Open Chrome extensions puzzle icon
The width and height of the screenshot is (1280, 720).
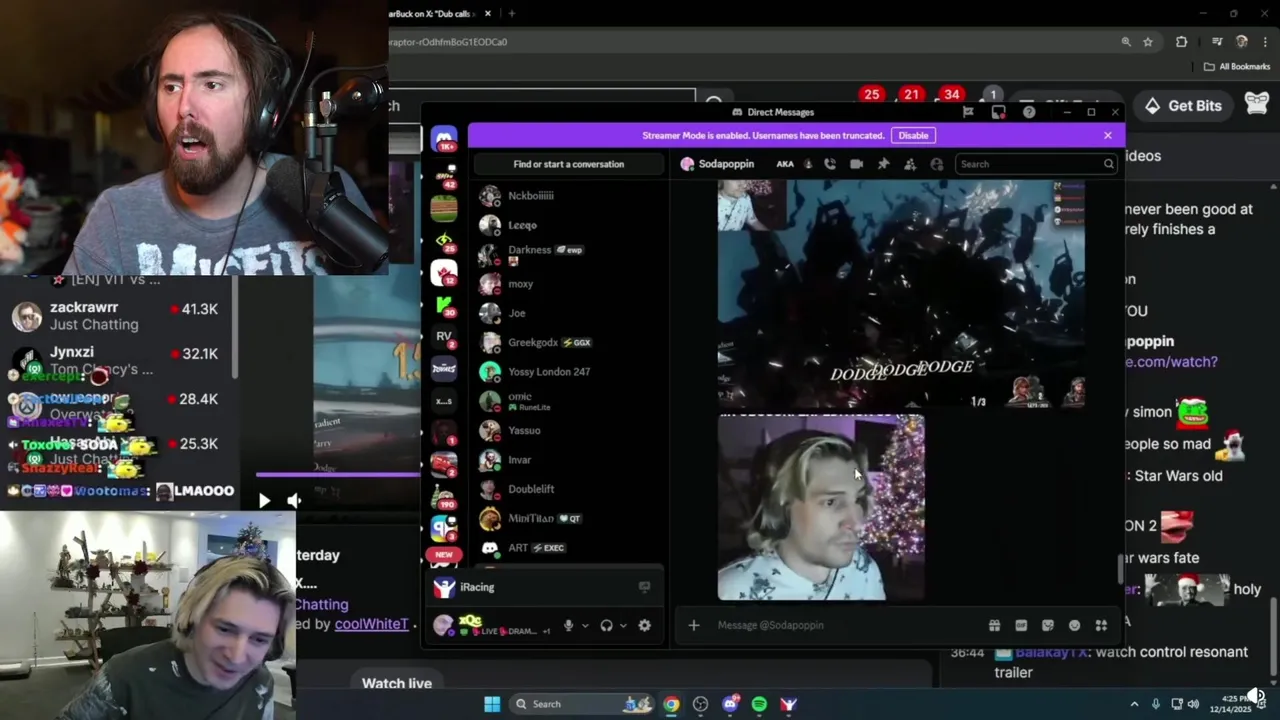coord(1181,42)
